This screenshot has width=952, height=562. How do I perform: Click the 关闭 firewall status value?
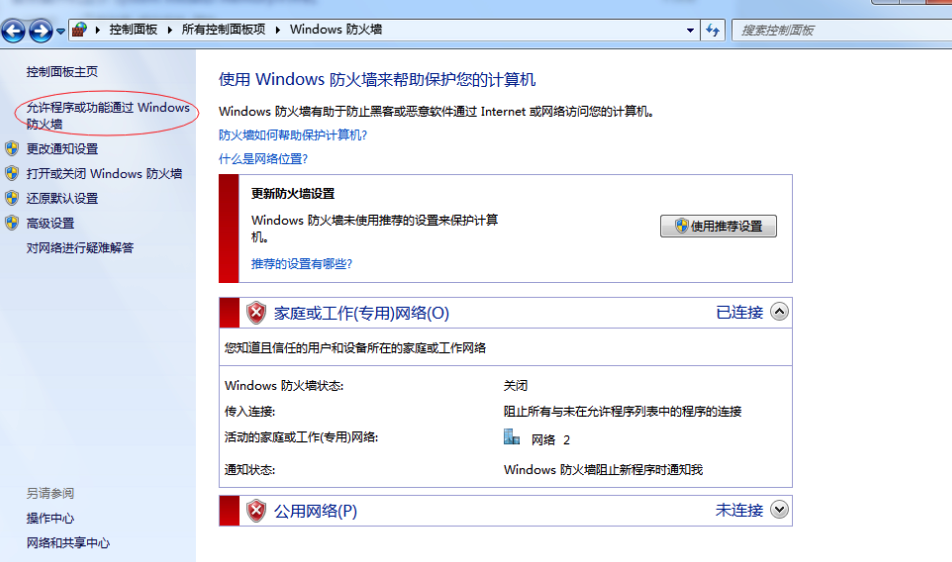click(x=515, y=386)
